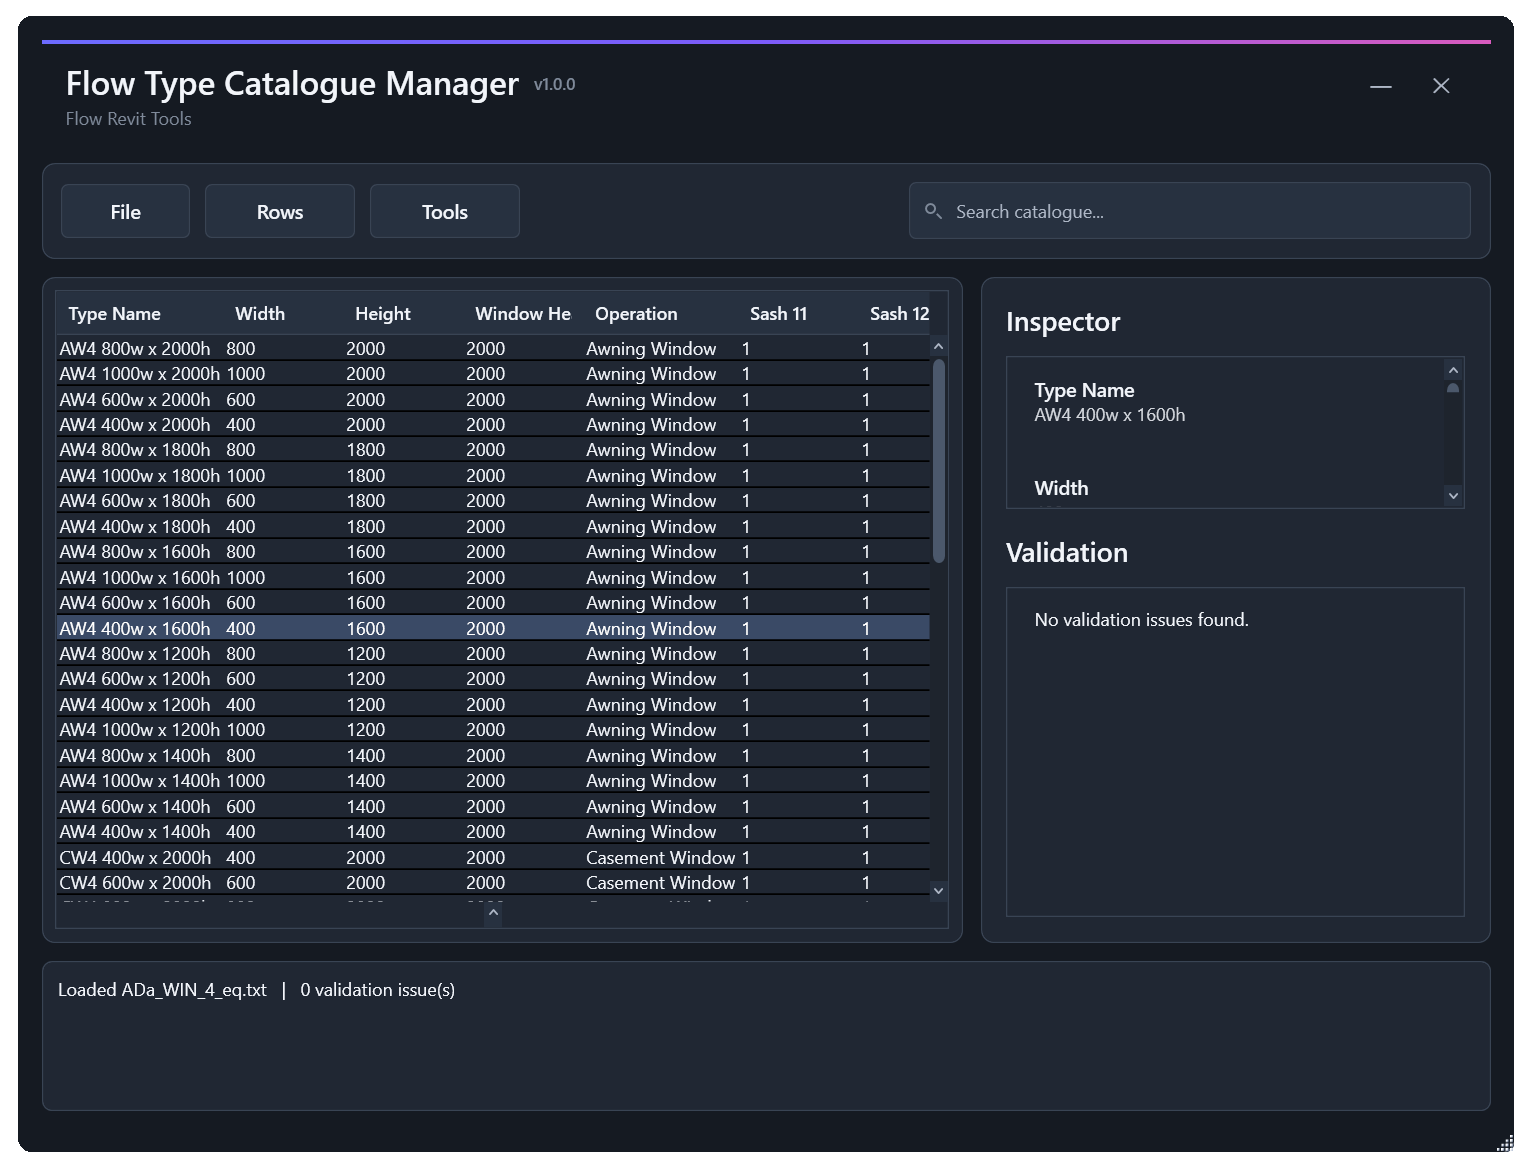Click the Sash 11 column header
Image resolution: width=1539 pixels, height=1173 pixels.
tap(800, 314)
